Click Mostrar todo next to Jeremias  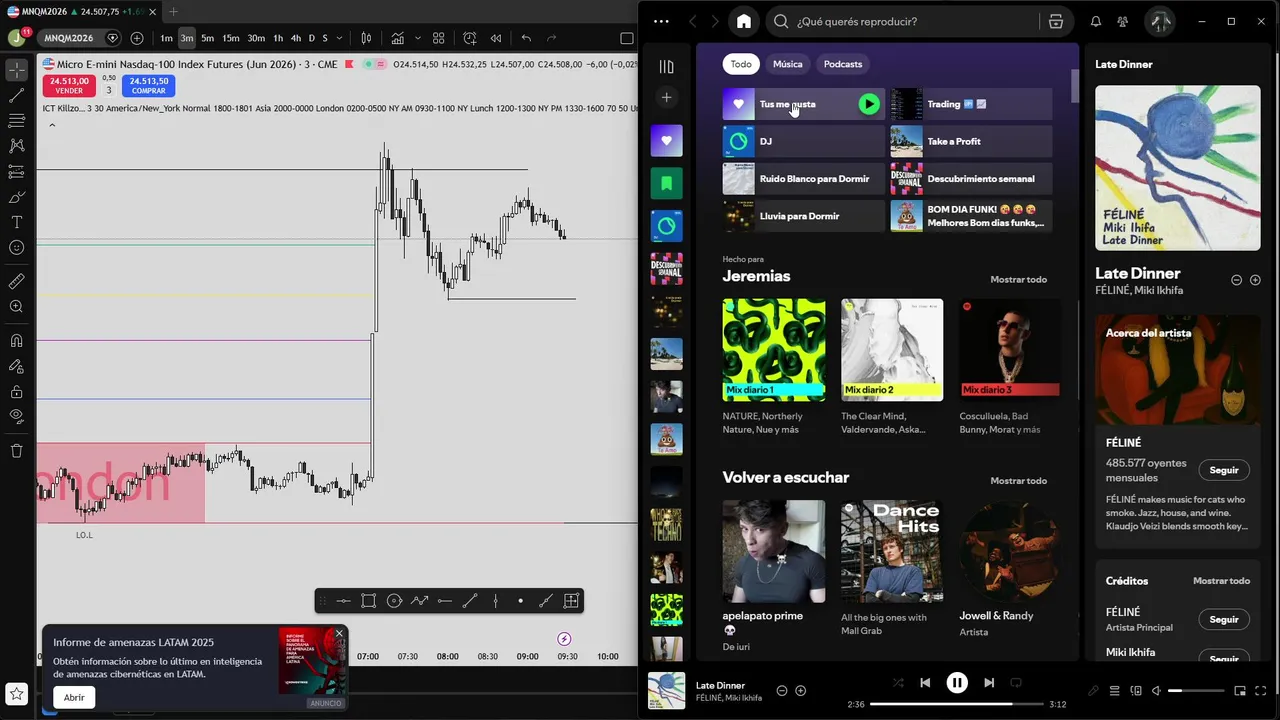tap(1018, 279)
